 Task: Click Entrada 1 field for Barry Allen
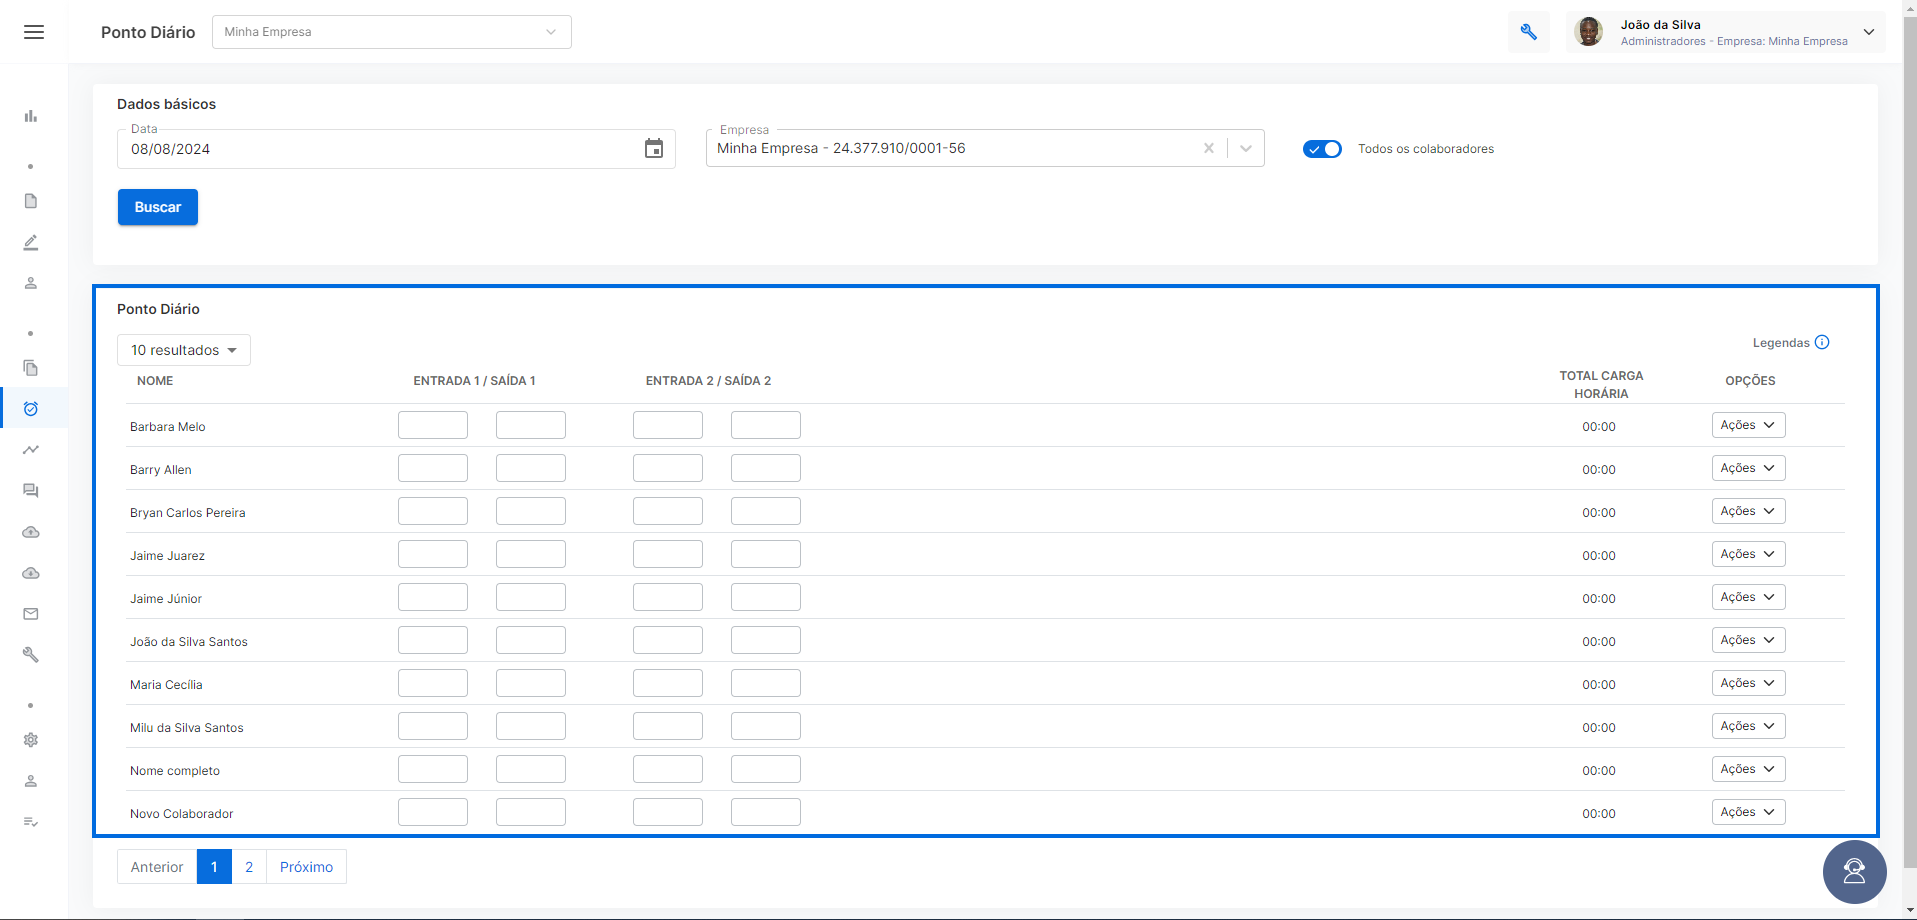(x=433, y=468)
